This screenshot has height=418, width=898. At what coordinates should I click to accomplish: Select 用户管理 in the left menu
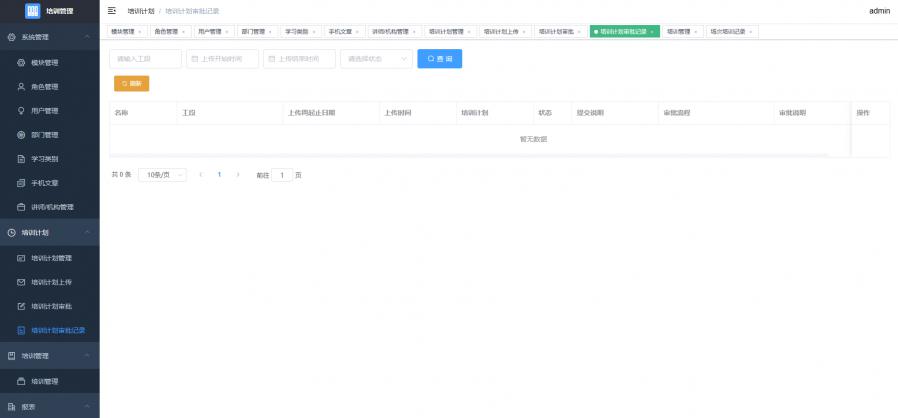tap(45, 110)
